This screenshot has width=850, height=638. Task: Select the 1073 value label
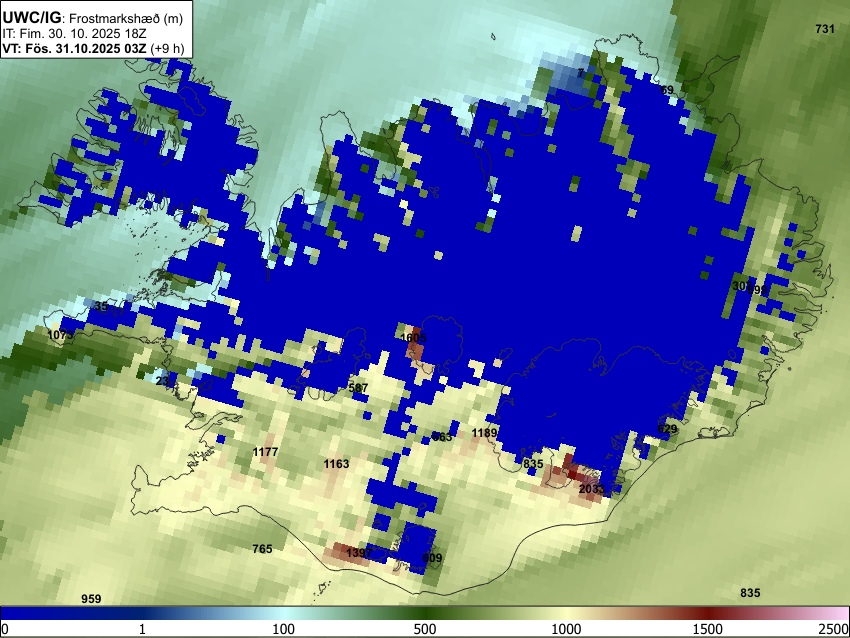(60, 335)
